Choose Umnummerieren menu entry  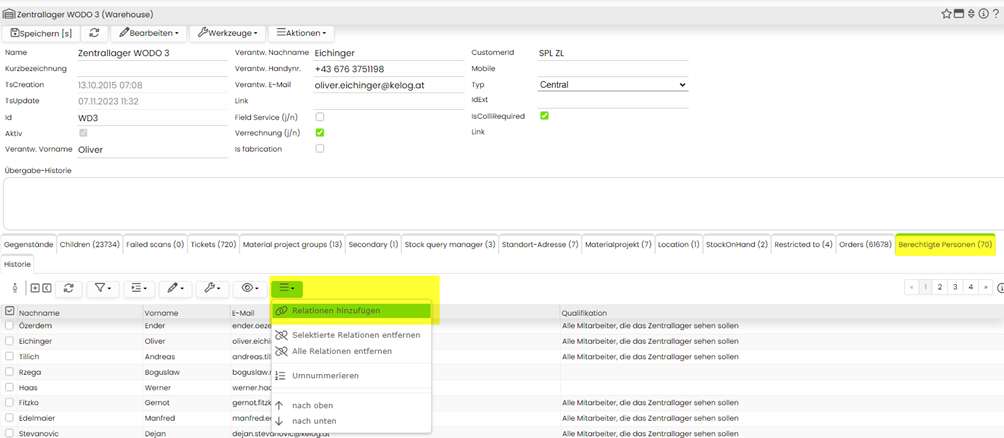(x=352, y=375)
